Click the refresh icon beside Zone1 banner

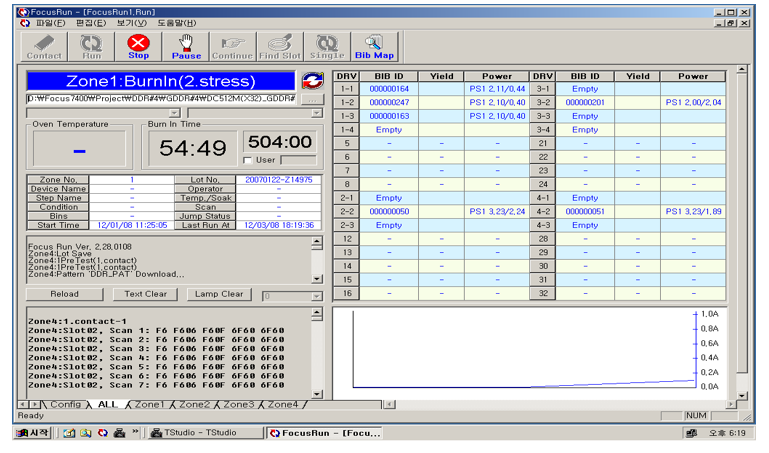(x=312, y=81)
